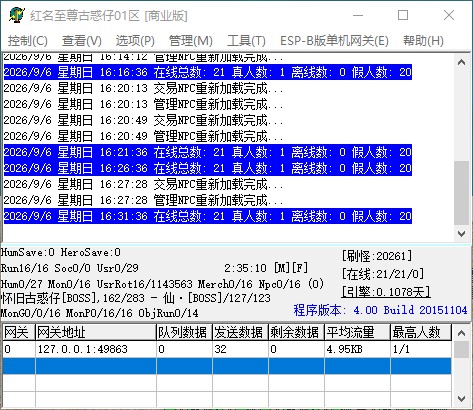The width and height of the screenshot is (473, 410).
Task: Select the 16:26:36 在线总数 log line
Action: click(208, 168)
